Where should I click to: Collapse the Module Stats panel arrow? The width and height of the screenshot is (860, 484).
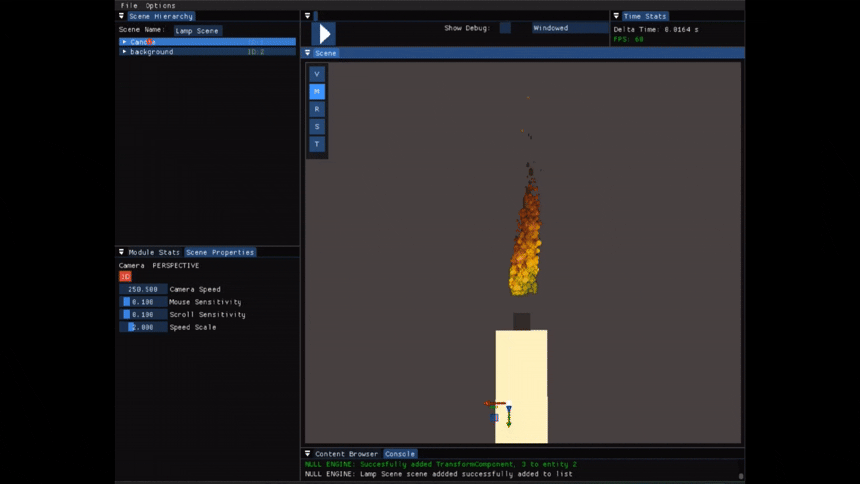122,252
